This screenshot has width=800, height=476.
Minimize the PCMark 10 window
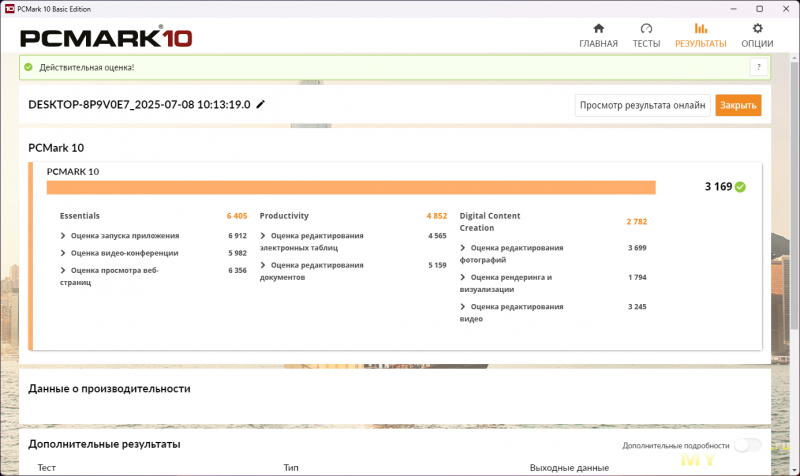(734, 9)
